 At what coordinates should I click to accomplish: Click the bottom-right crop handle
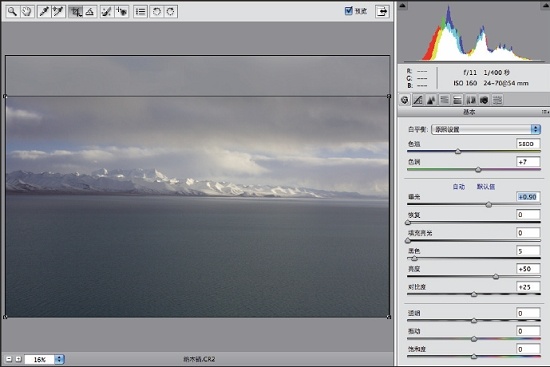click(x=389, y=317)
